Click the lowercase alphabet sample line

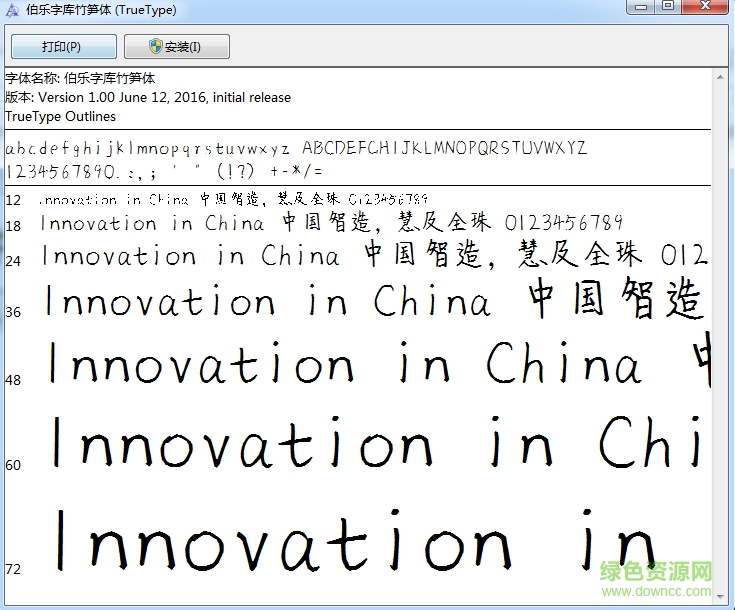147,149
